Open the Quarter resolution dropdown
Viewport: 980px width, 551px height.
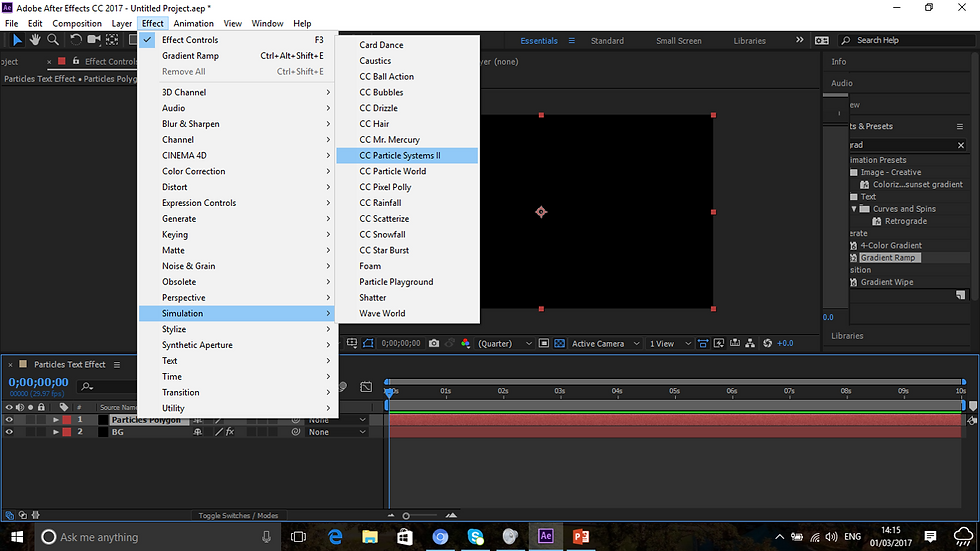point(504,344)
